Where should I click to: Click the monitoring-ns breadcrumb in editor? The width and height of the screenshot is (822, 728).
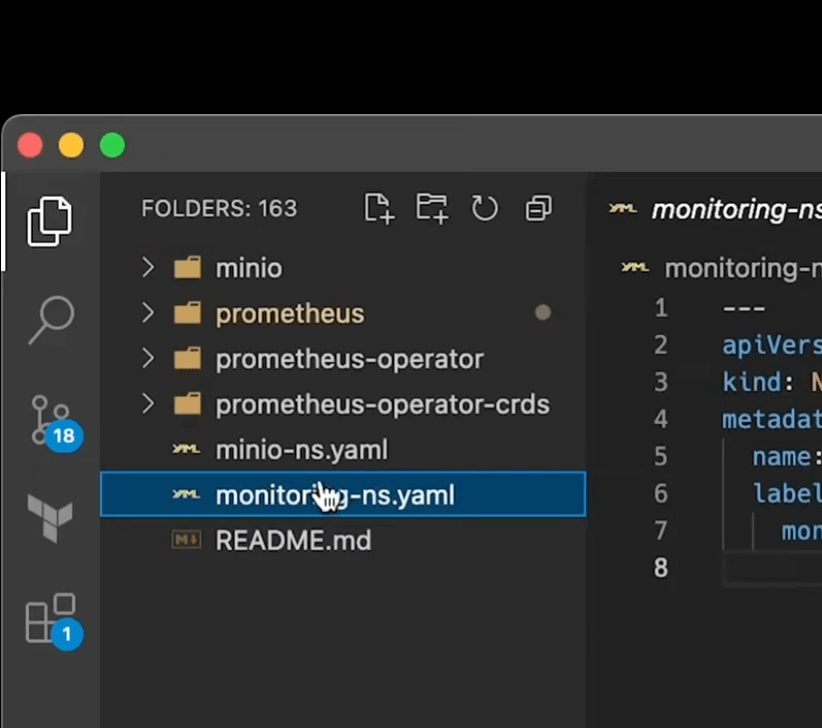tap(742, 269)
